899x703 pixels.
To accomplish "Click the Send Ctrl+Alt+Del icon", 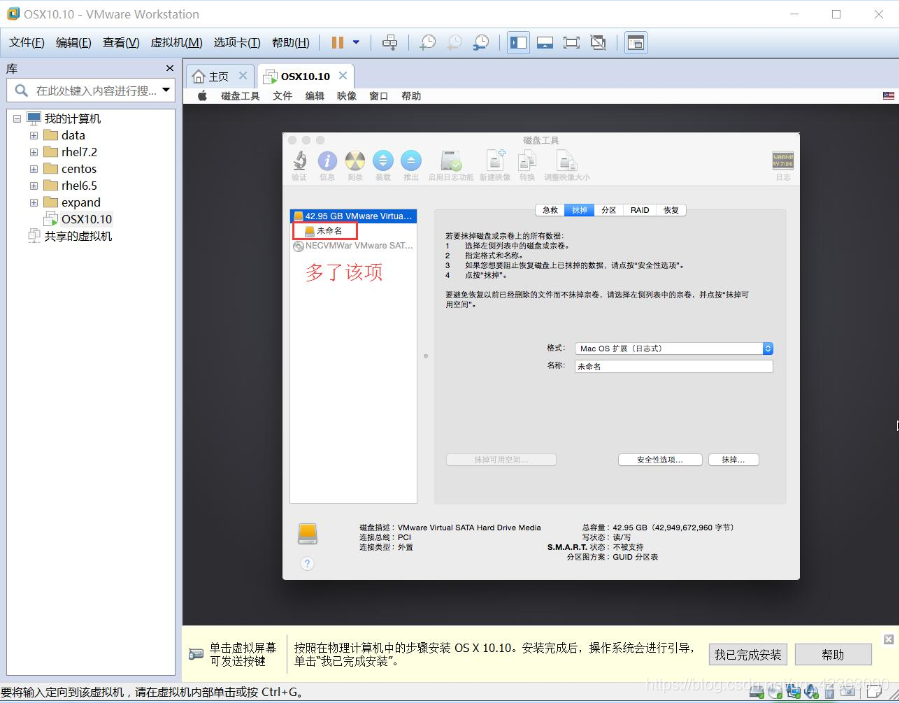I will (x=390, y=42).
